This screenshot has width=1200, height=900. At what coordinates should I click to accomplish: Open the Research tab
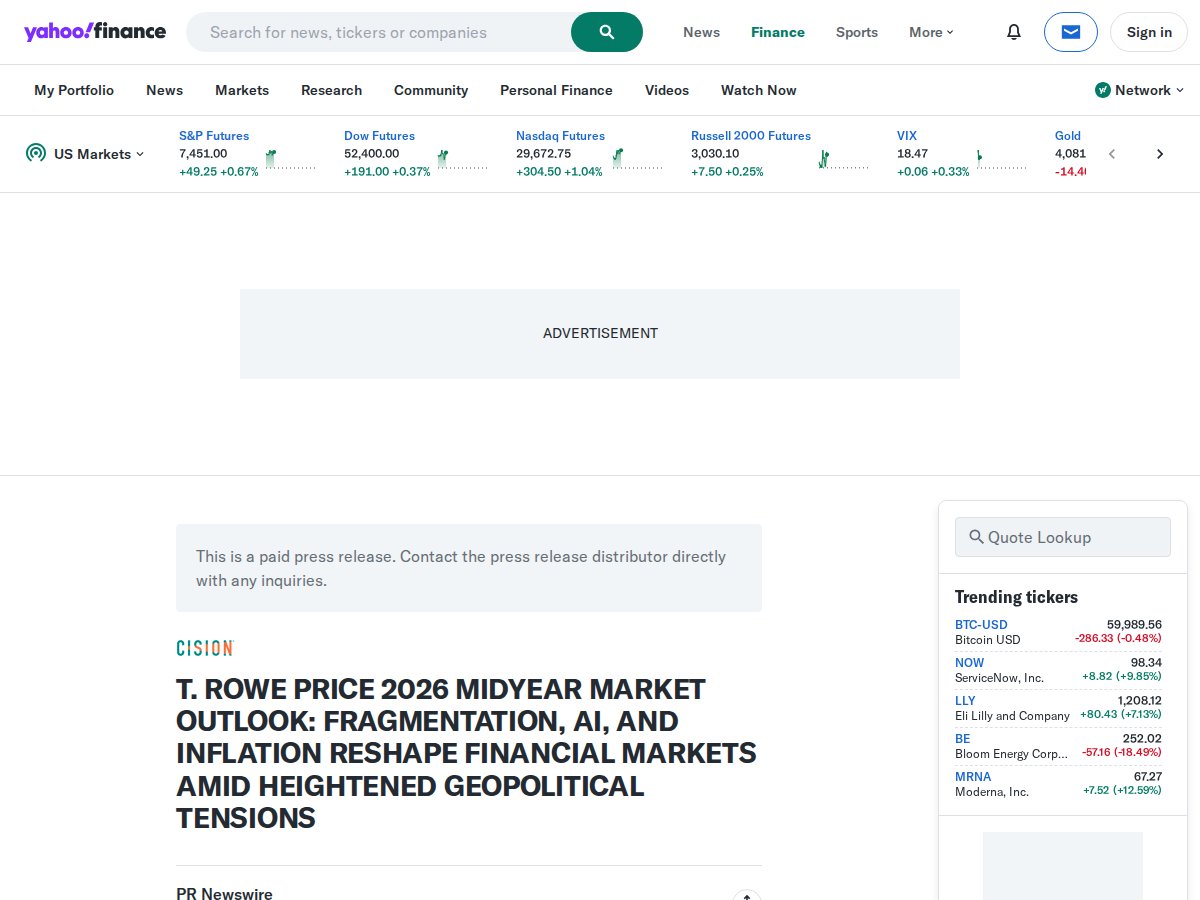point(331,90)
